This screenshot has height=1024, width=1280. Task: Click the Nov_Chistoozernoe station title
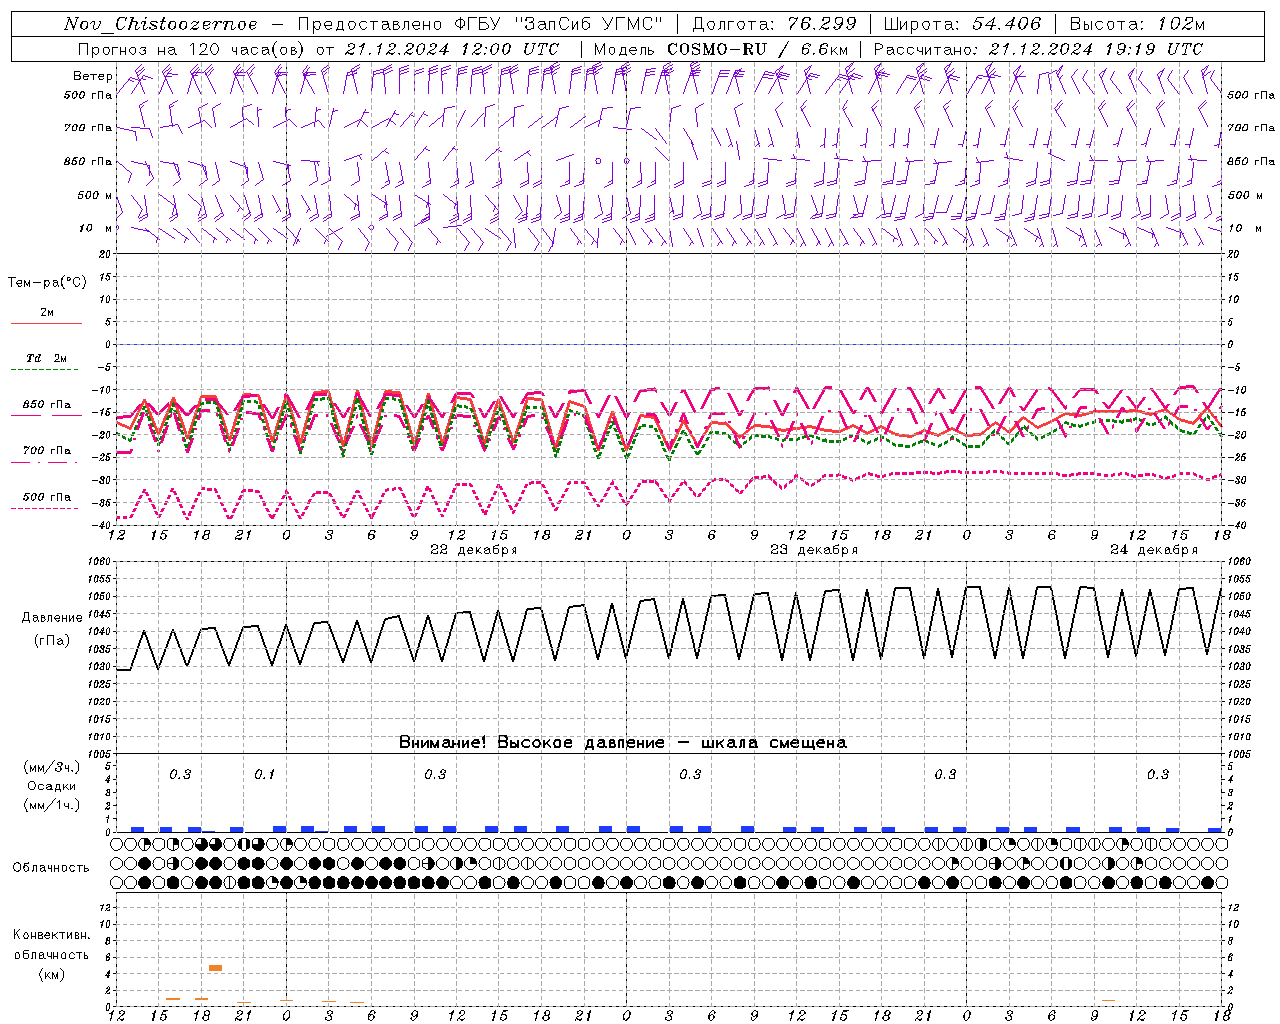pos(160,24)
